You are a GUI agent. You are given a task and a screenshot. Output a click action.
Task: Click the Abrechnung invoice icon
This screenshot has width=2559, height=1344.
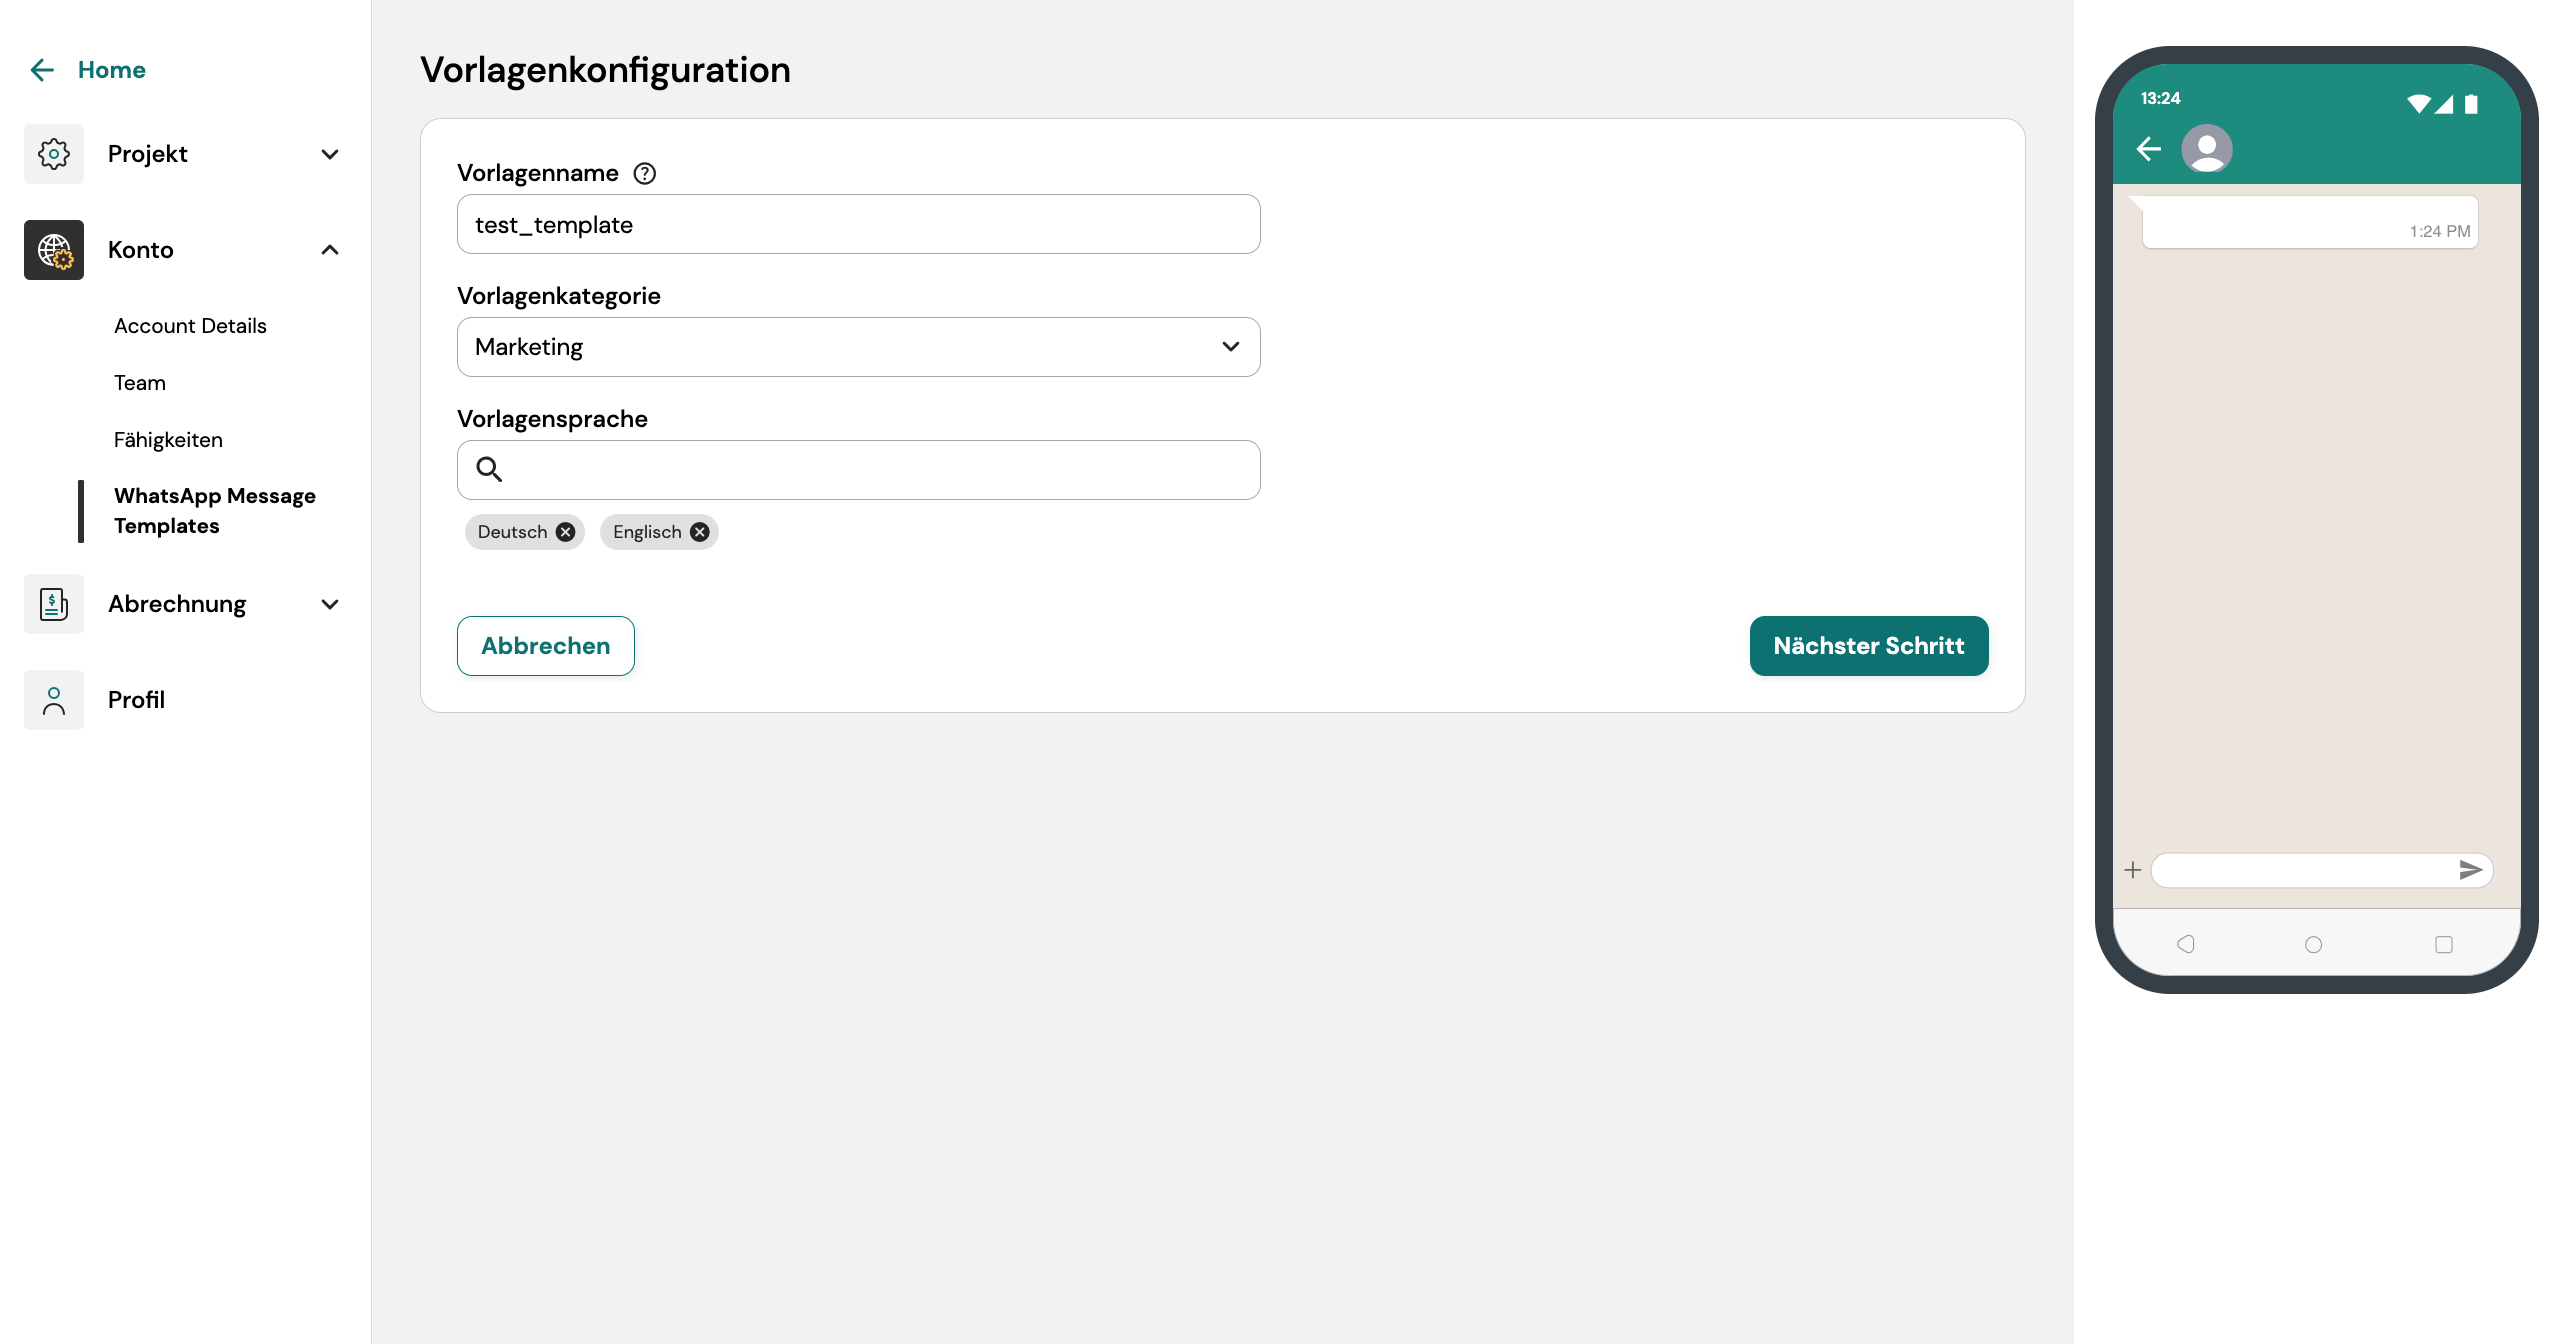pos(53,603)
